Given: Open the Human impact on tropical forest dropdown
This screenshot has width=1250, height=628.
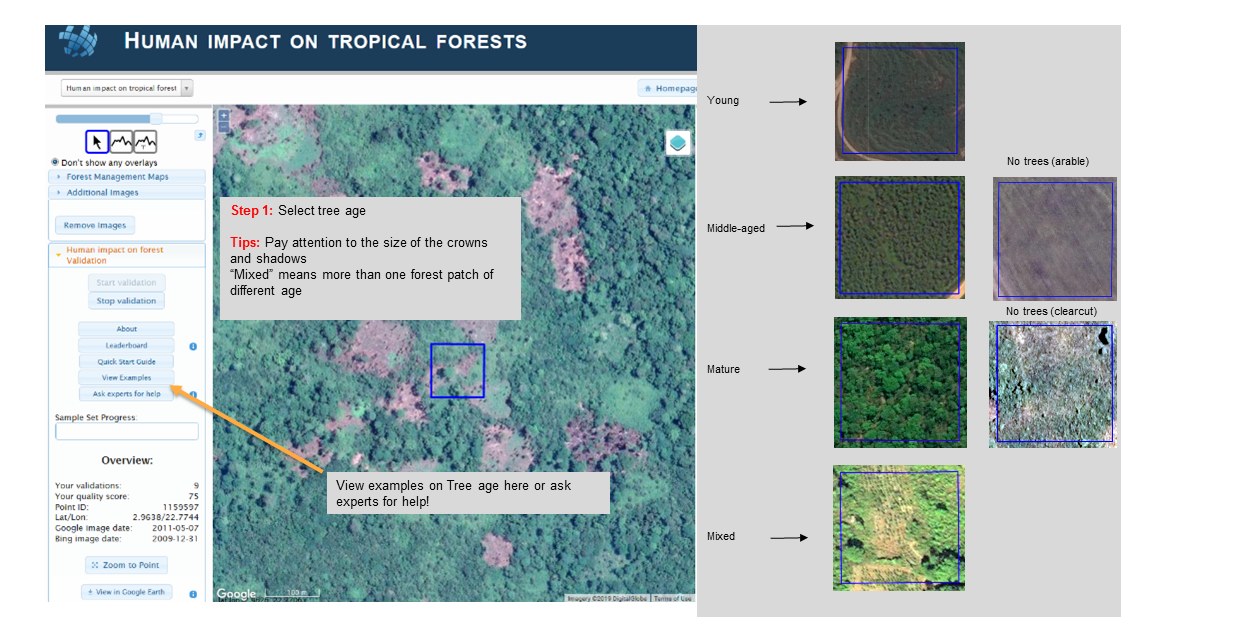Looking at the screenshot, I should point(127,88).
